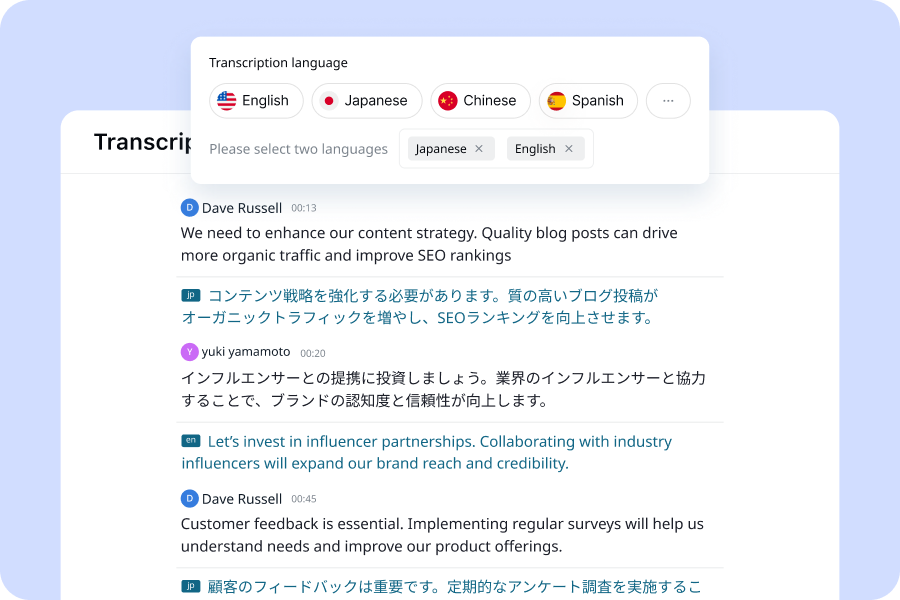Click the Spain flag icon
Viewport: 900px width, 600px height.
(556, 101)
